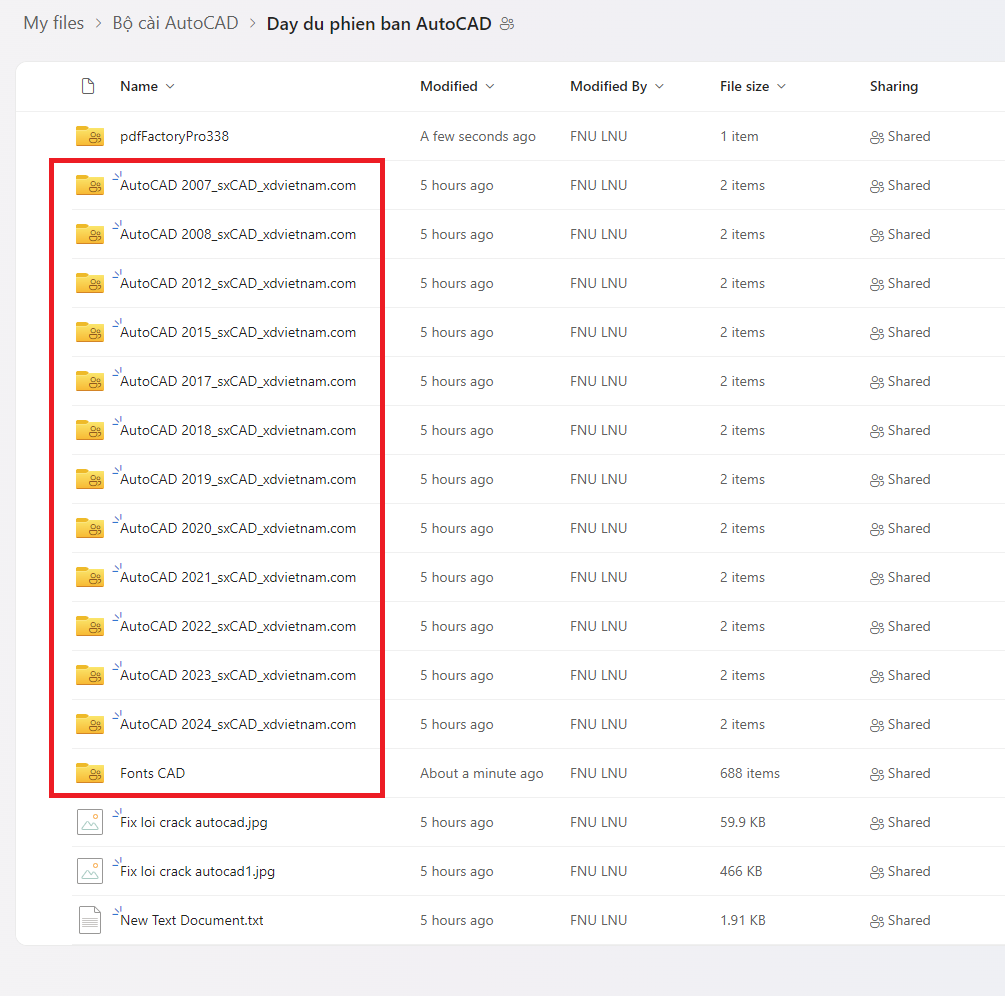Viewport: 1005px width, 996px height.
Task: Click the AutoCAD 2024 folder icon
Action: point(89,724)
